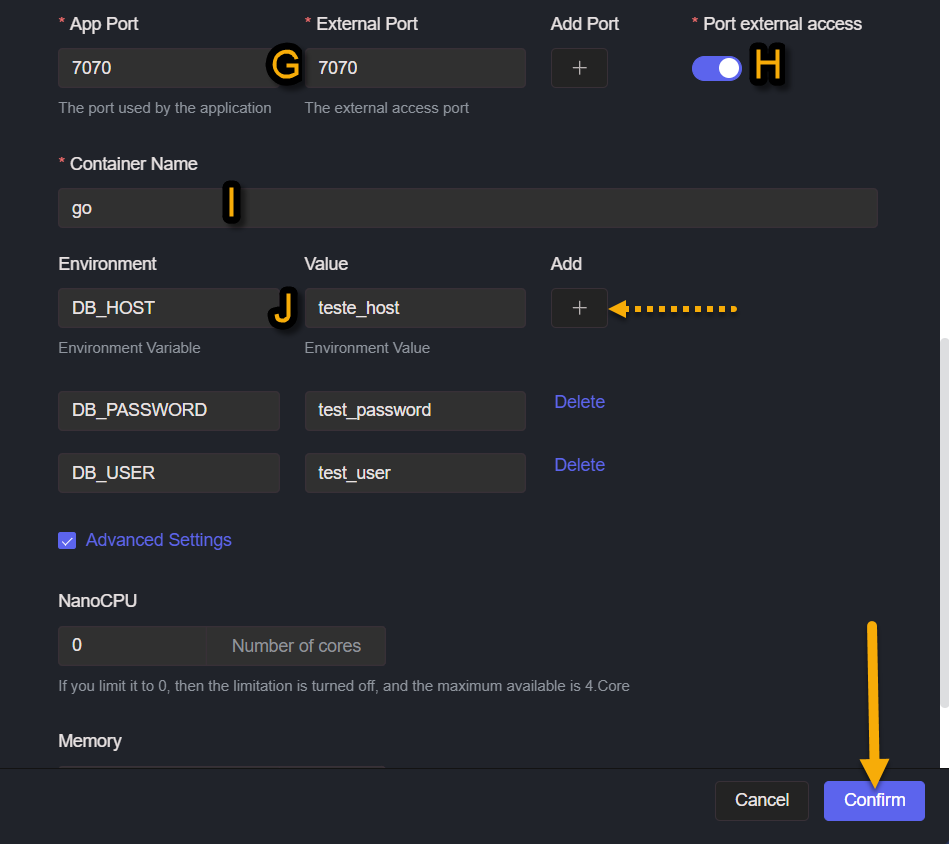Click the Advanced Settings label link
This screenshot has height=844, width=949.
coord(159,540)
